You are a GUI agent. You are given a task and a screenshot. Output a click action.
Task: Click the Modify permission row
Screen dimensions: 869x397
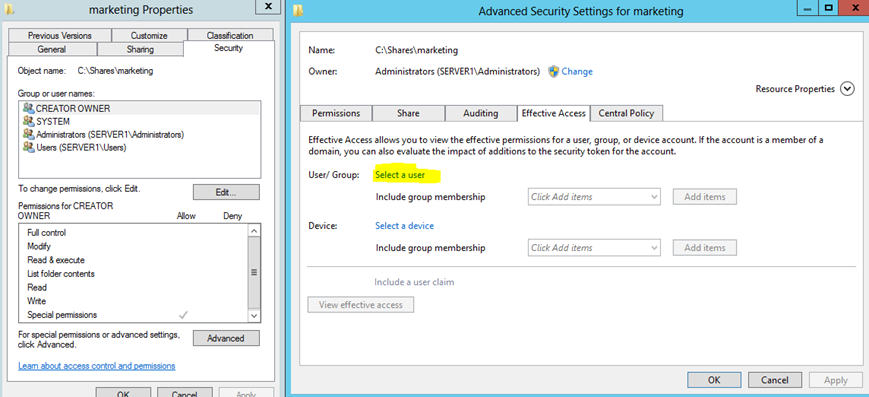point(134,246)
